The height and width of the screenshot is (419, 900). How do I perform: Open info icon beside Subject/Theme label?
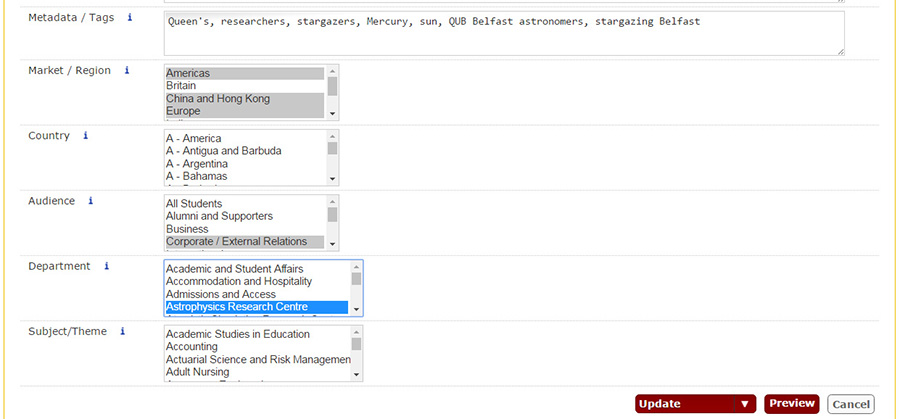122,331
